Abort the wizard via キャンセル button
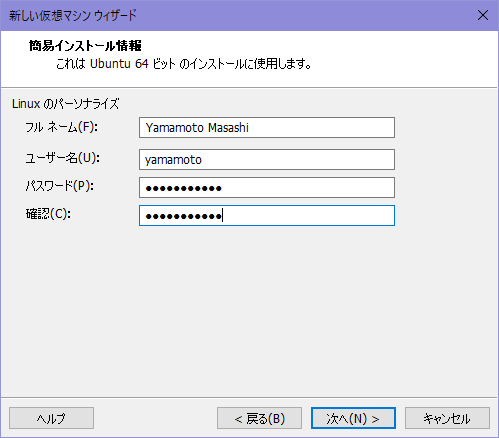This screenshot has width=499, height=438. [447, 418]
